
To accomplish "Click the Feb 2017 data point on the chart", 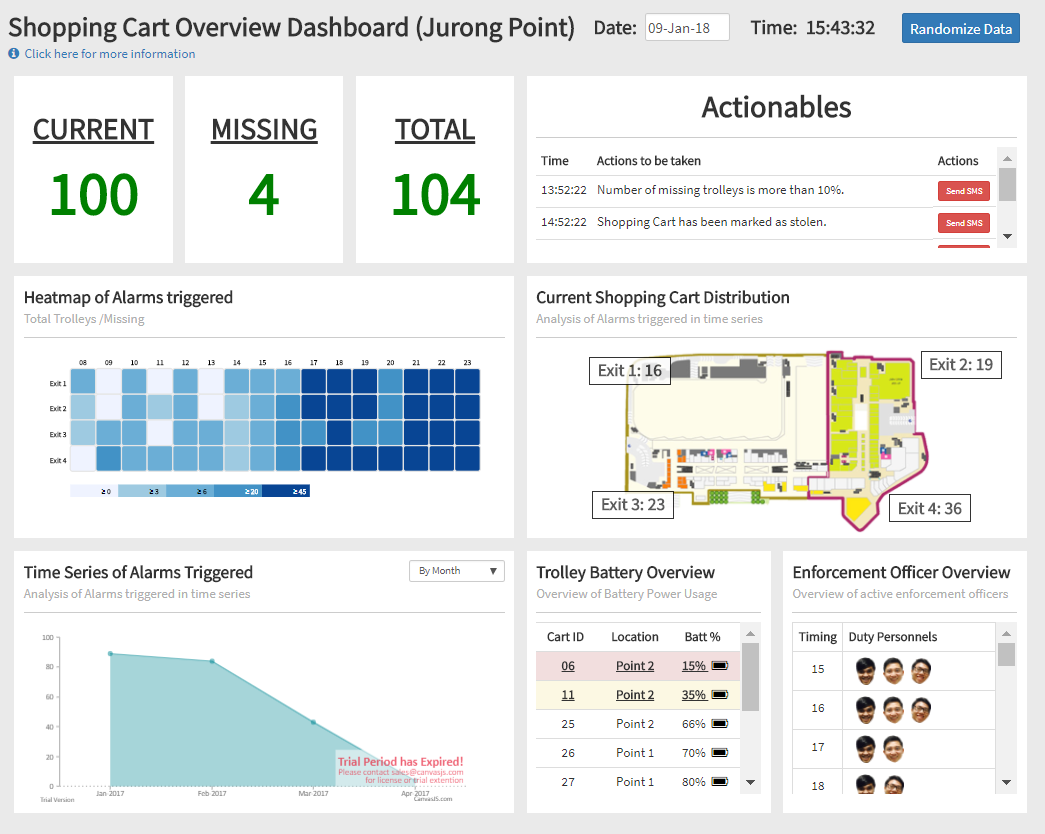I will click(211, 660).
